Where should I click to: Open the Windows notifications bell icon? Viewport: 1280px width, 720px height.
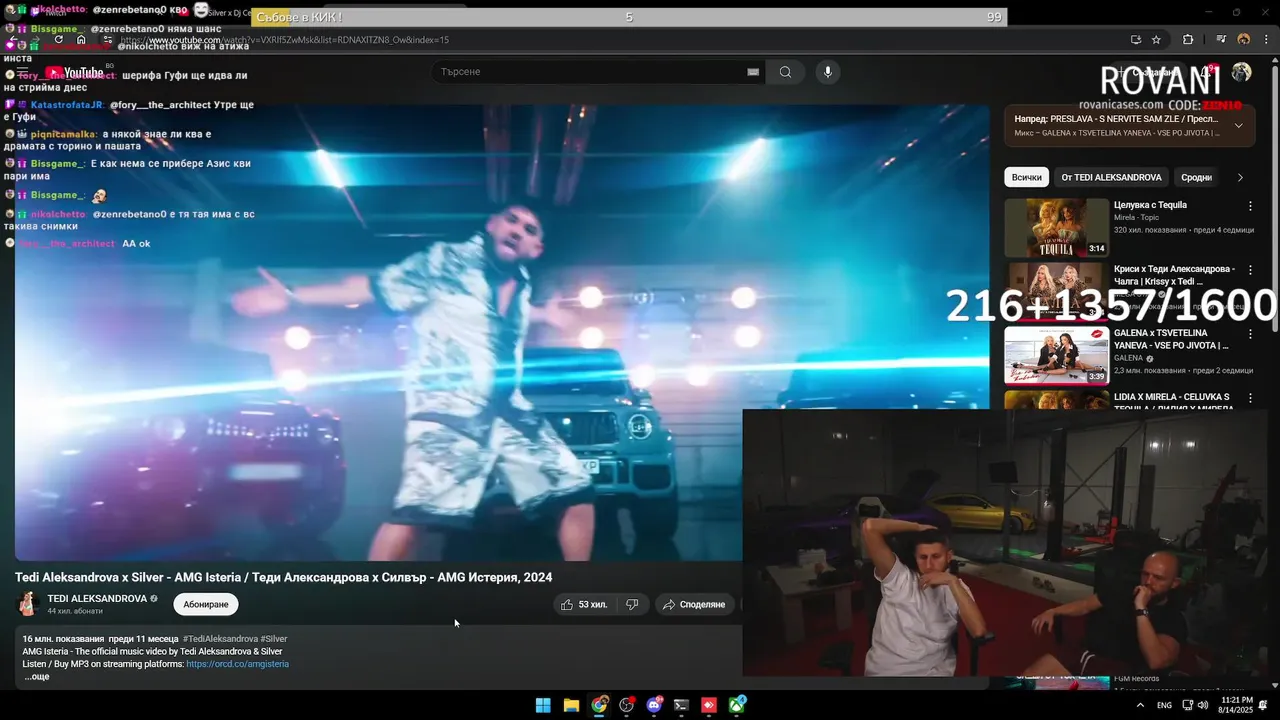tap(1265, 705)
